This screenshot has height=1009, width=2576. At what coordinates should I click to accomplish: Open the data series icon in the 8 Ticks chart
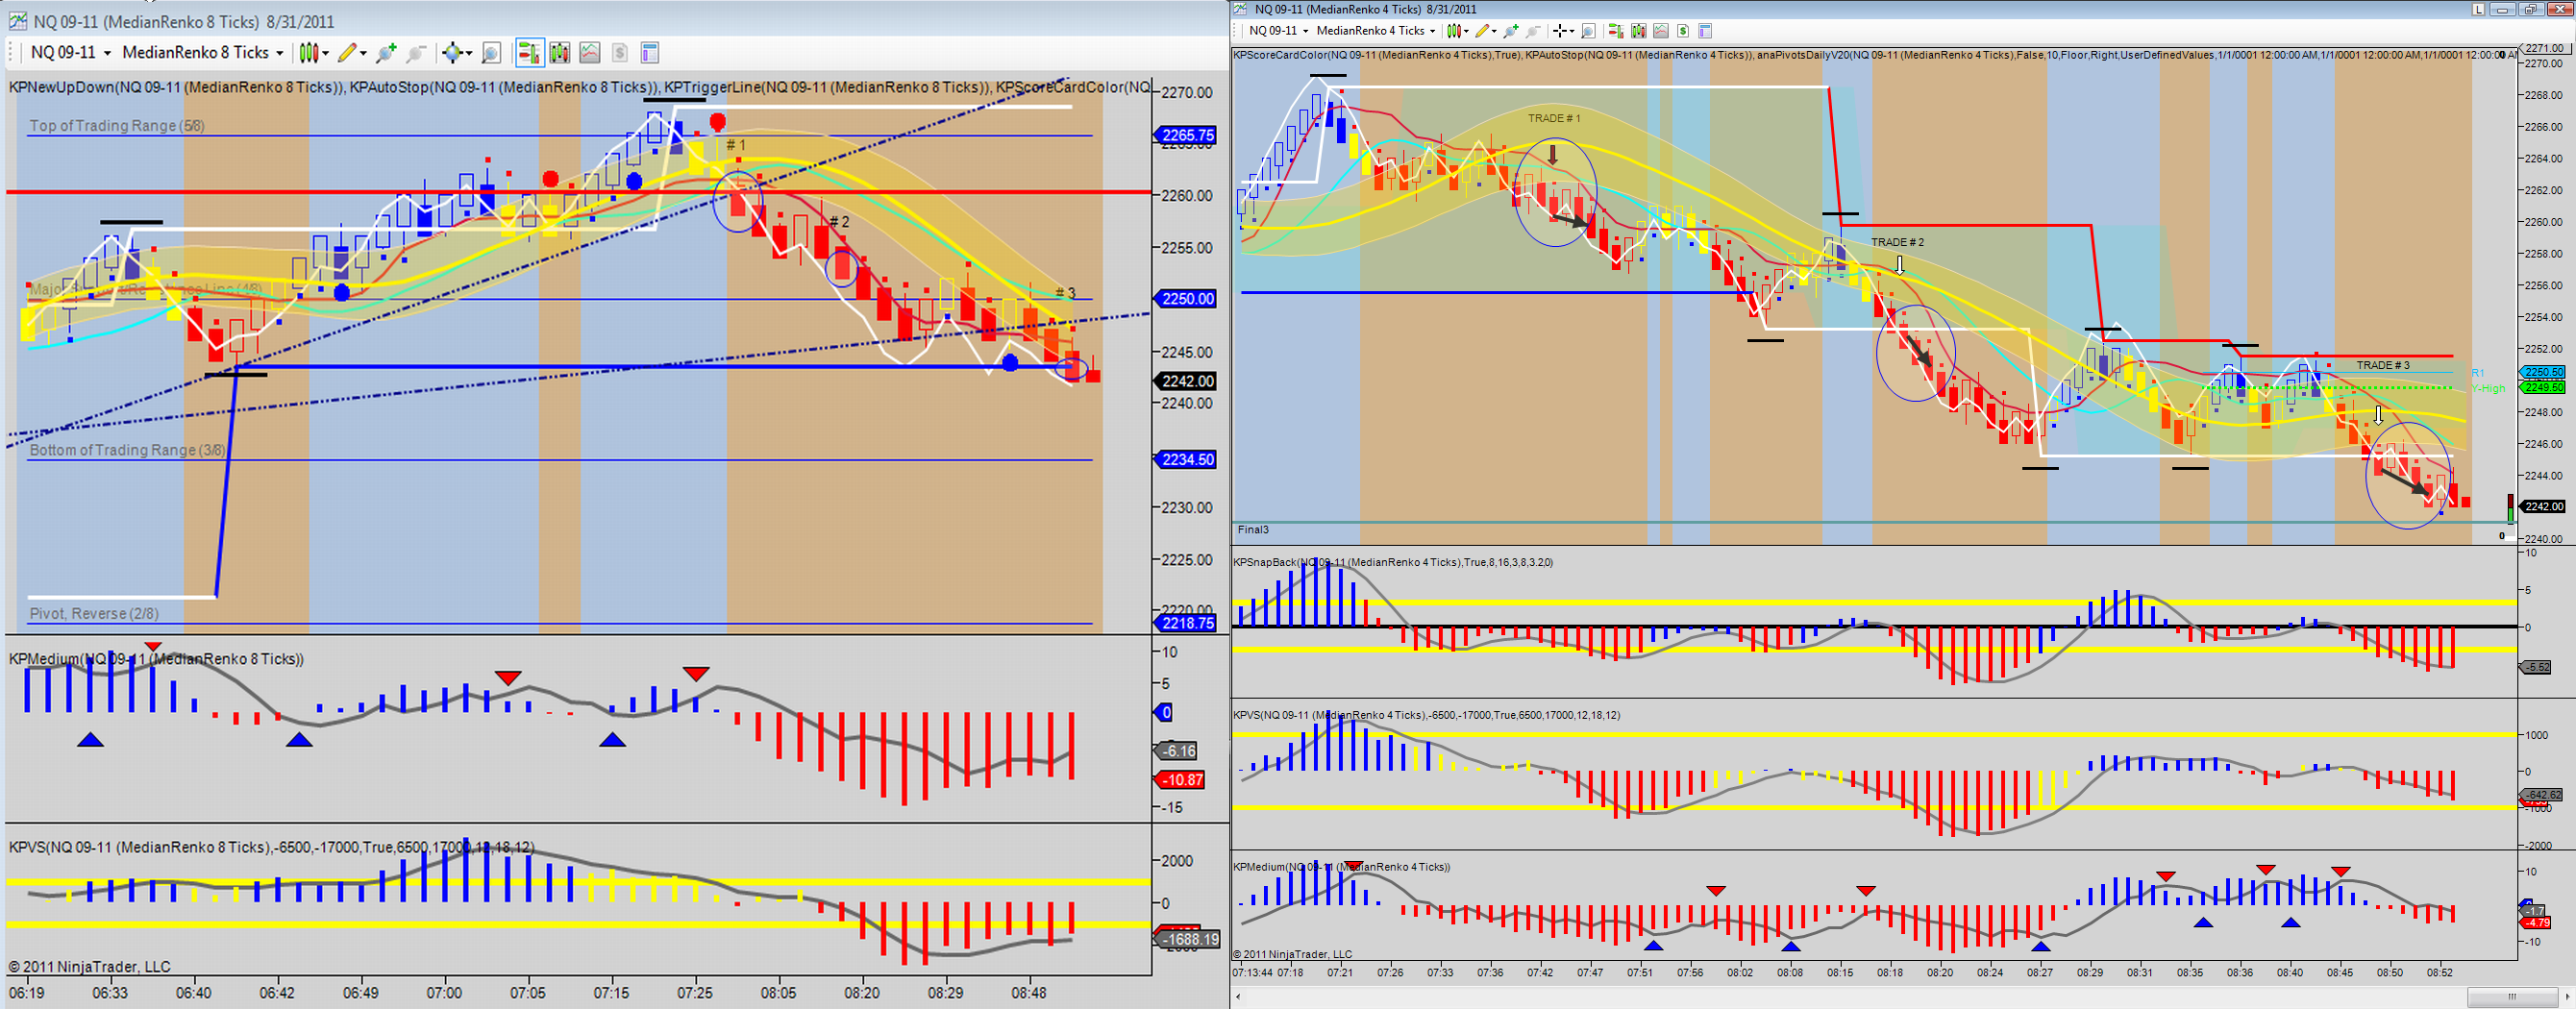(559, 53)
